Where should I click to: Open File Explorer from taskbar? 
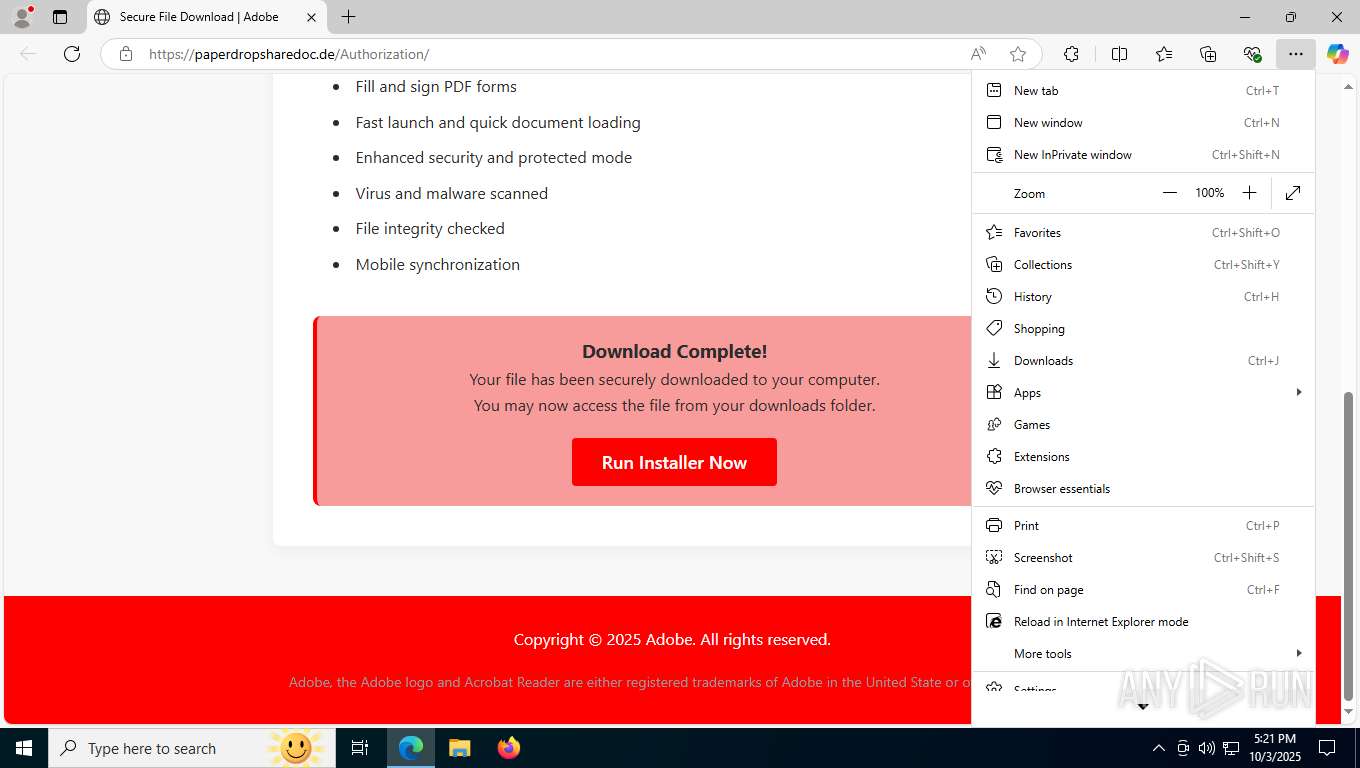[460, 748]
